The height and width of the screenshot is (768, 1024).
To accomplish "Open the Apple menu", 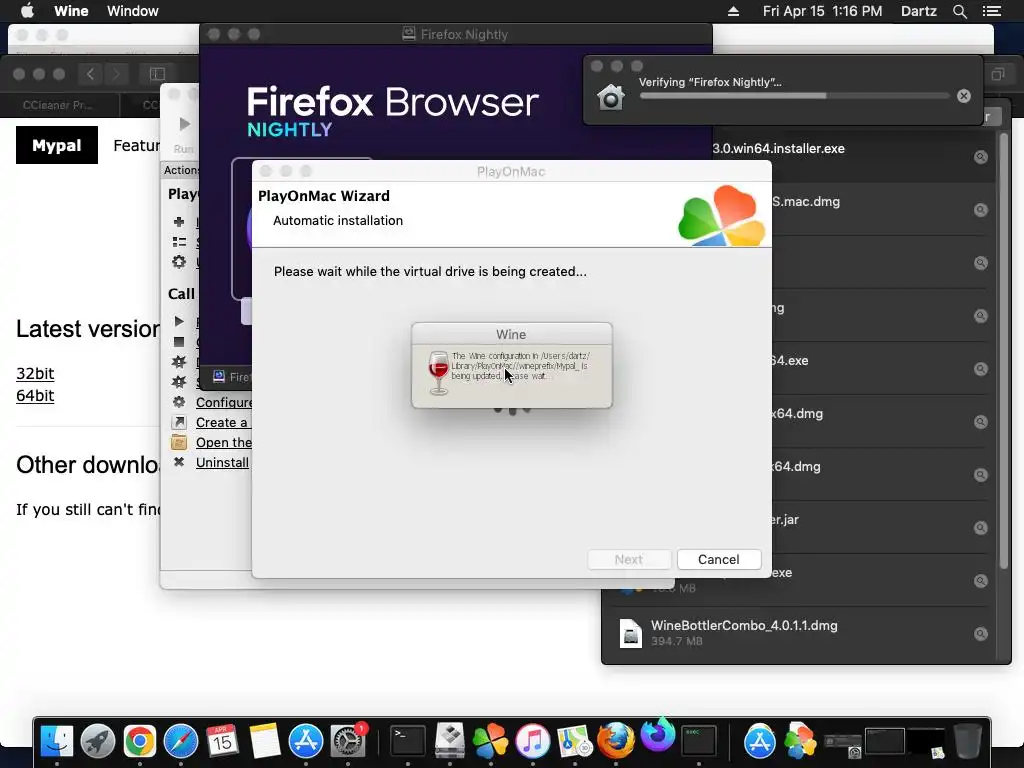I will pyautogui.click(x=27, y=10).
